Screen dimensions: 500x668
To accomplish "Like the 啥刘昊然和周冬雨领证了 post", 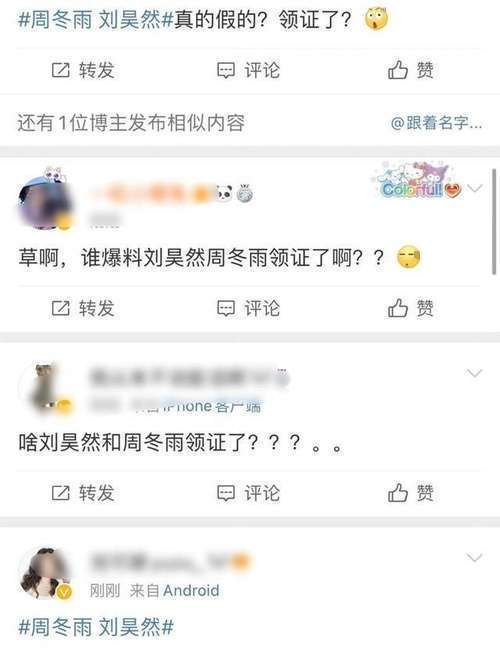I will 411,493.
